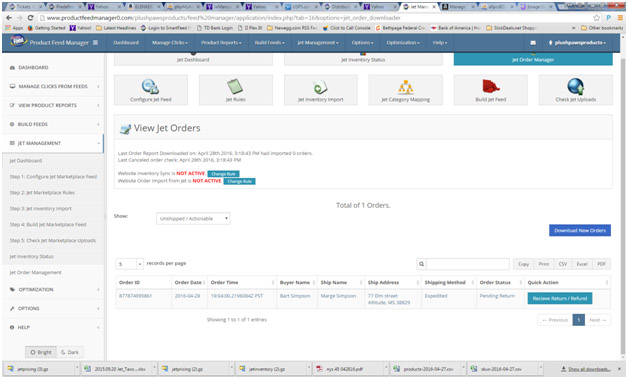Image resolution: width=628 pixels, height=379 pixels.
Task: Open the Product Reports menu
Action: coord(221,42)
